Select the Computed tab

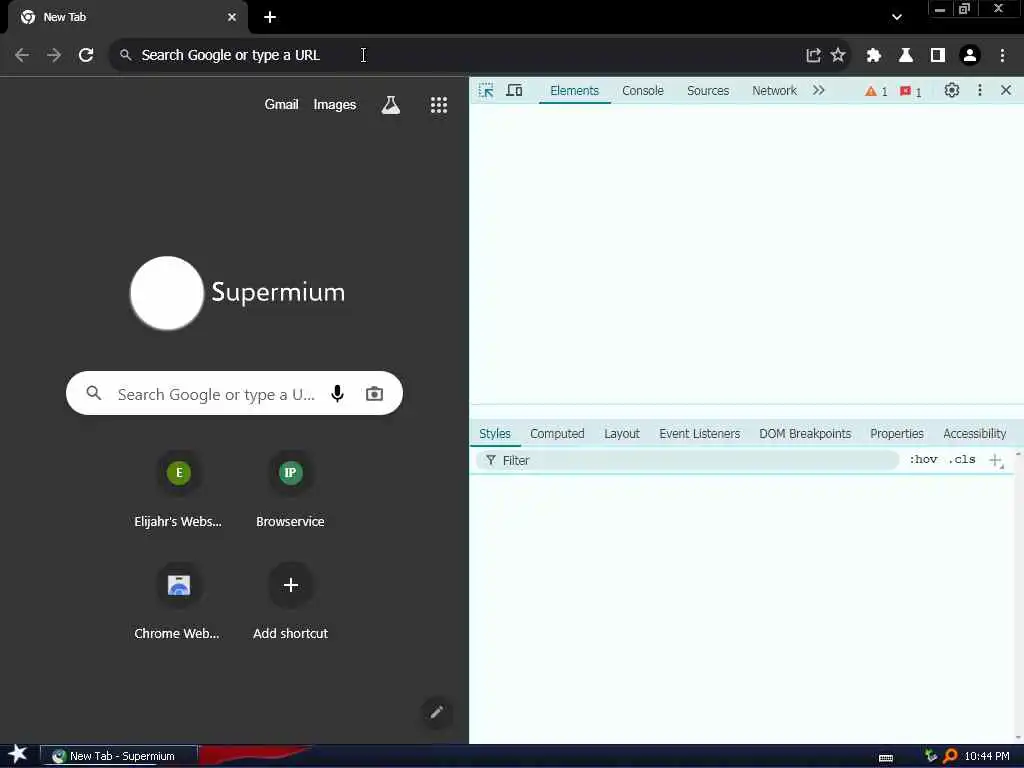pyautogui.click(x=557, y=434)
